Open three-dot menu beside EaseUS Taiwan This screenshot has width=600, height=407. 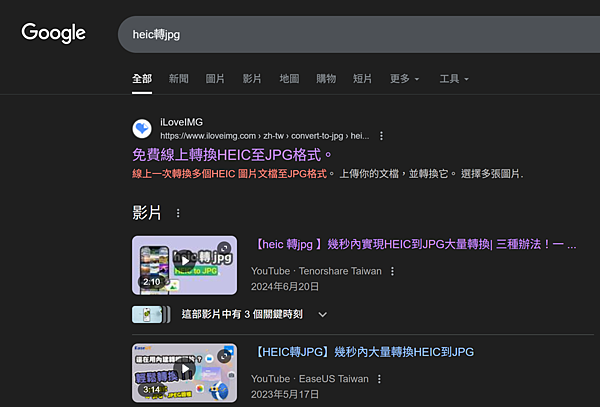(x=379, y=379)
